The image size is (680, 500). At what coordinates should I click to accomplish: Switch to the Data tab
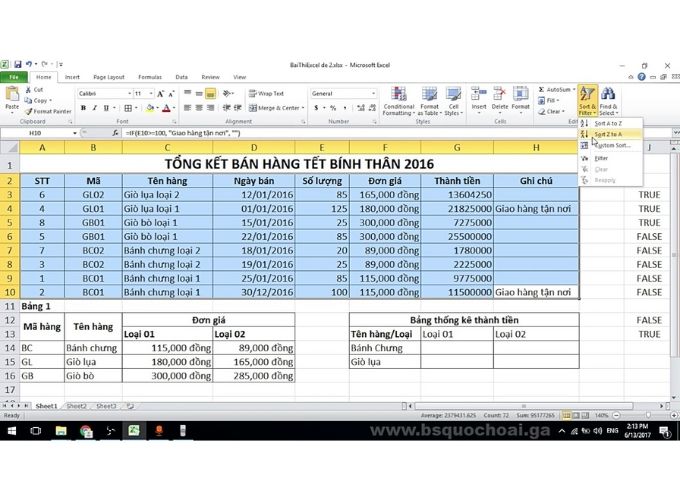(182, 77)
